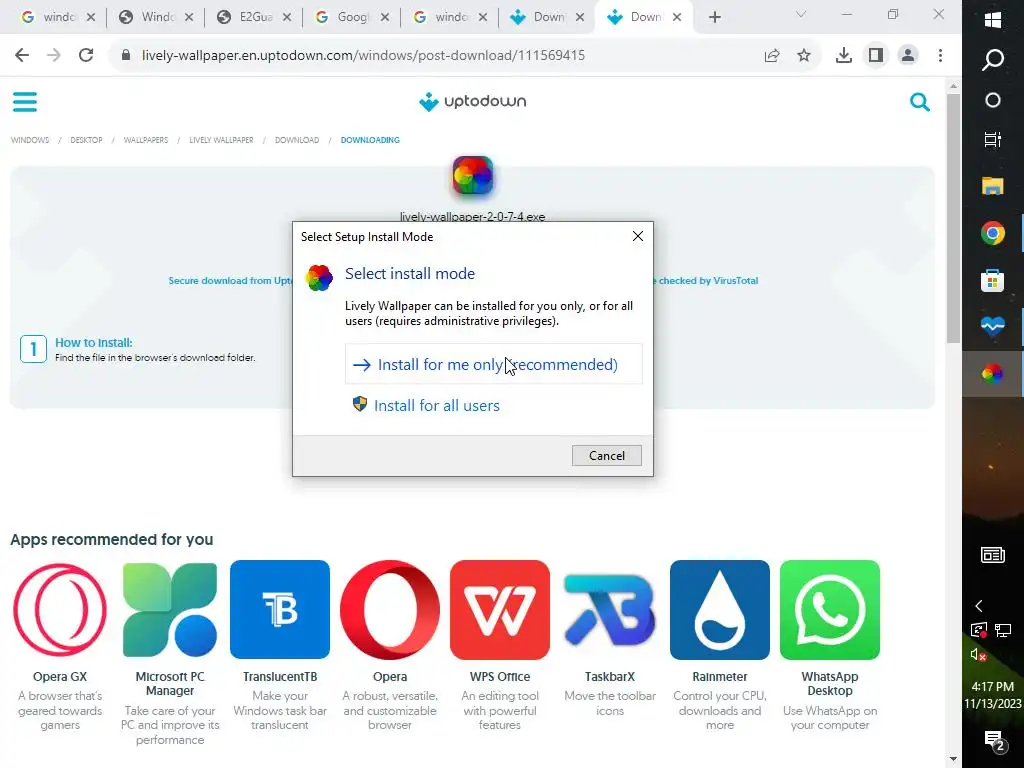The height and width of the screenshot is (768, 1024).
Task: Open Uptodown site search magnifier
Action: [920, 102]
